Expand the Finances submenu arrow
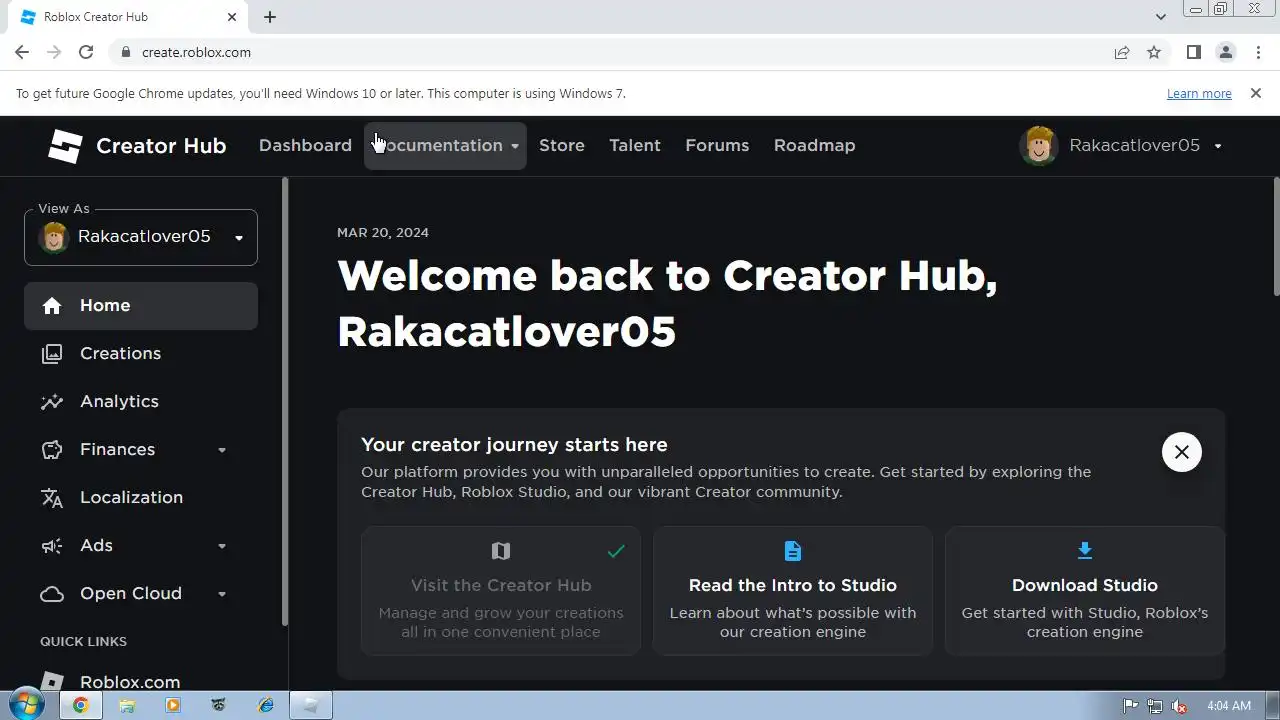 [222, 450]
